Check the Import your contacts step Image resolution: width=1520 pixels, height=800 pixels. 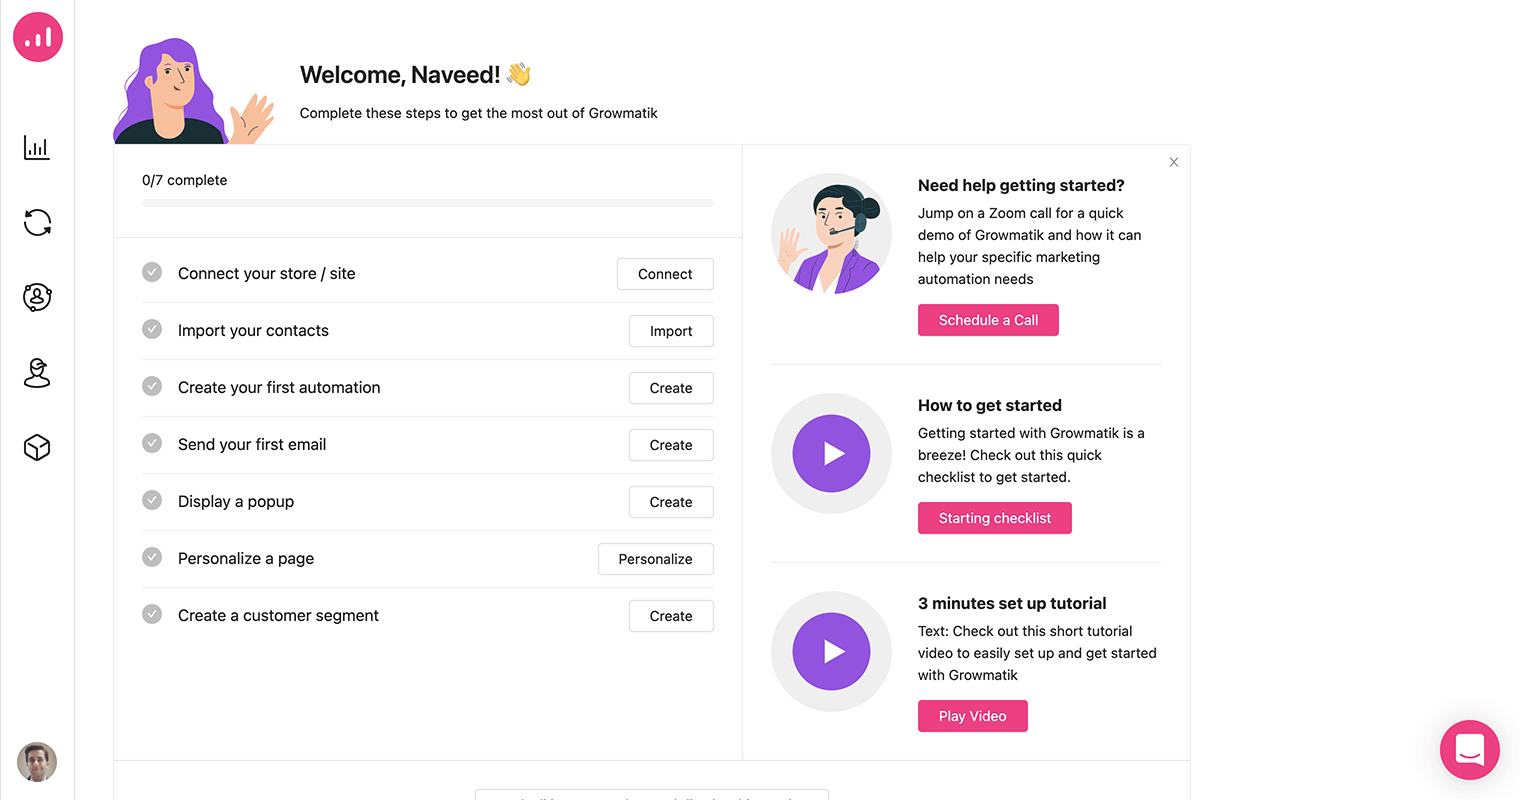pyautogui.click(x=152, y=329)
